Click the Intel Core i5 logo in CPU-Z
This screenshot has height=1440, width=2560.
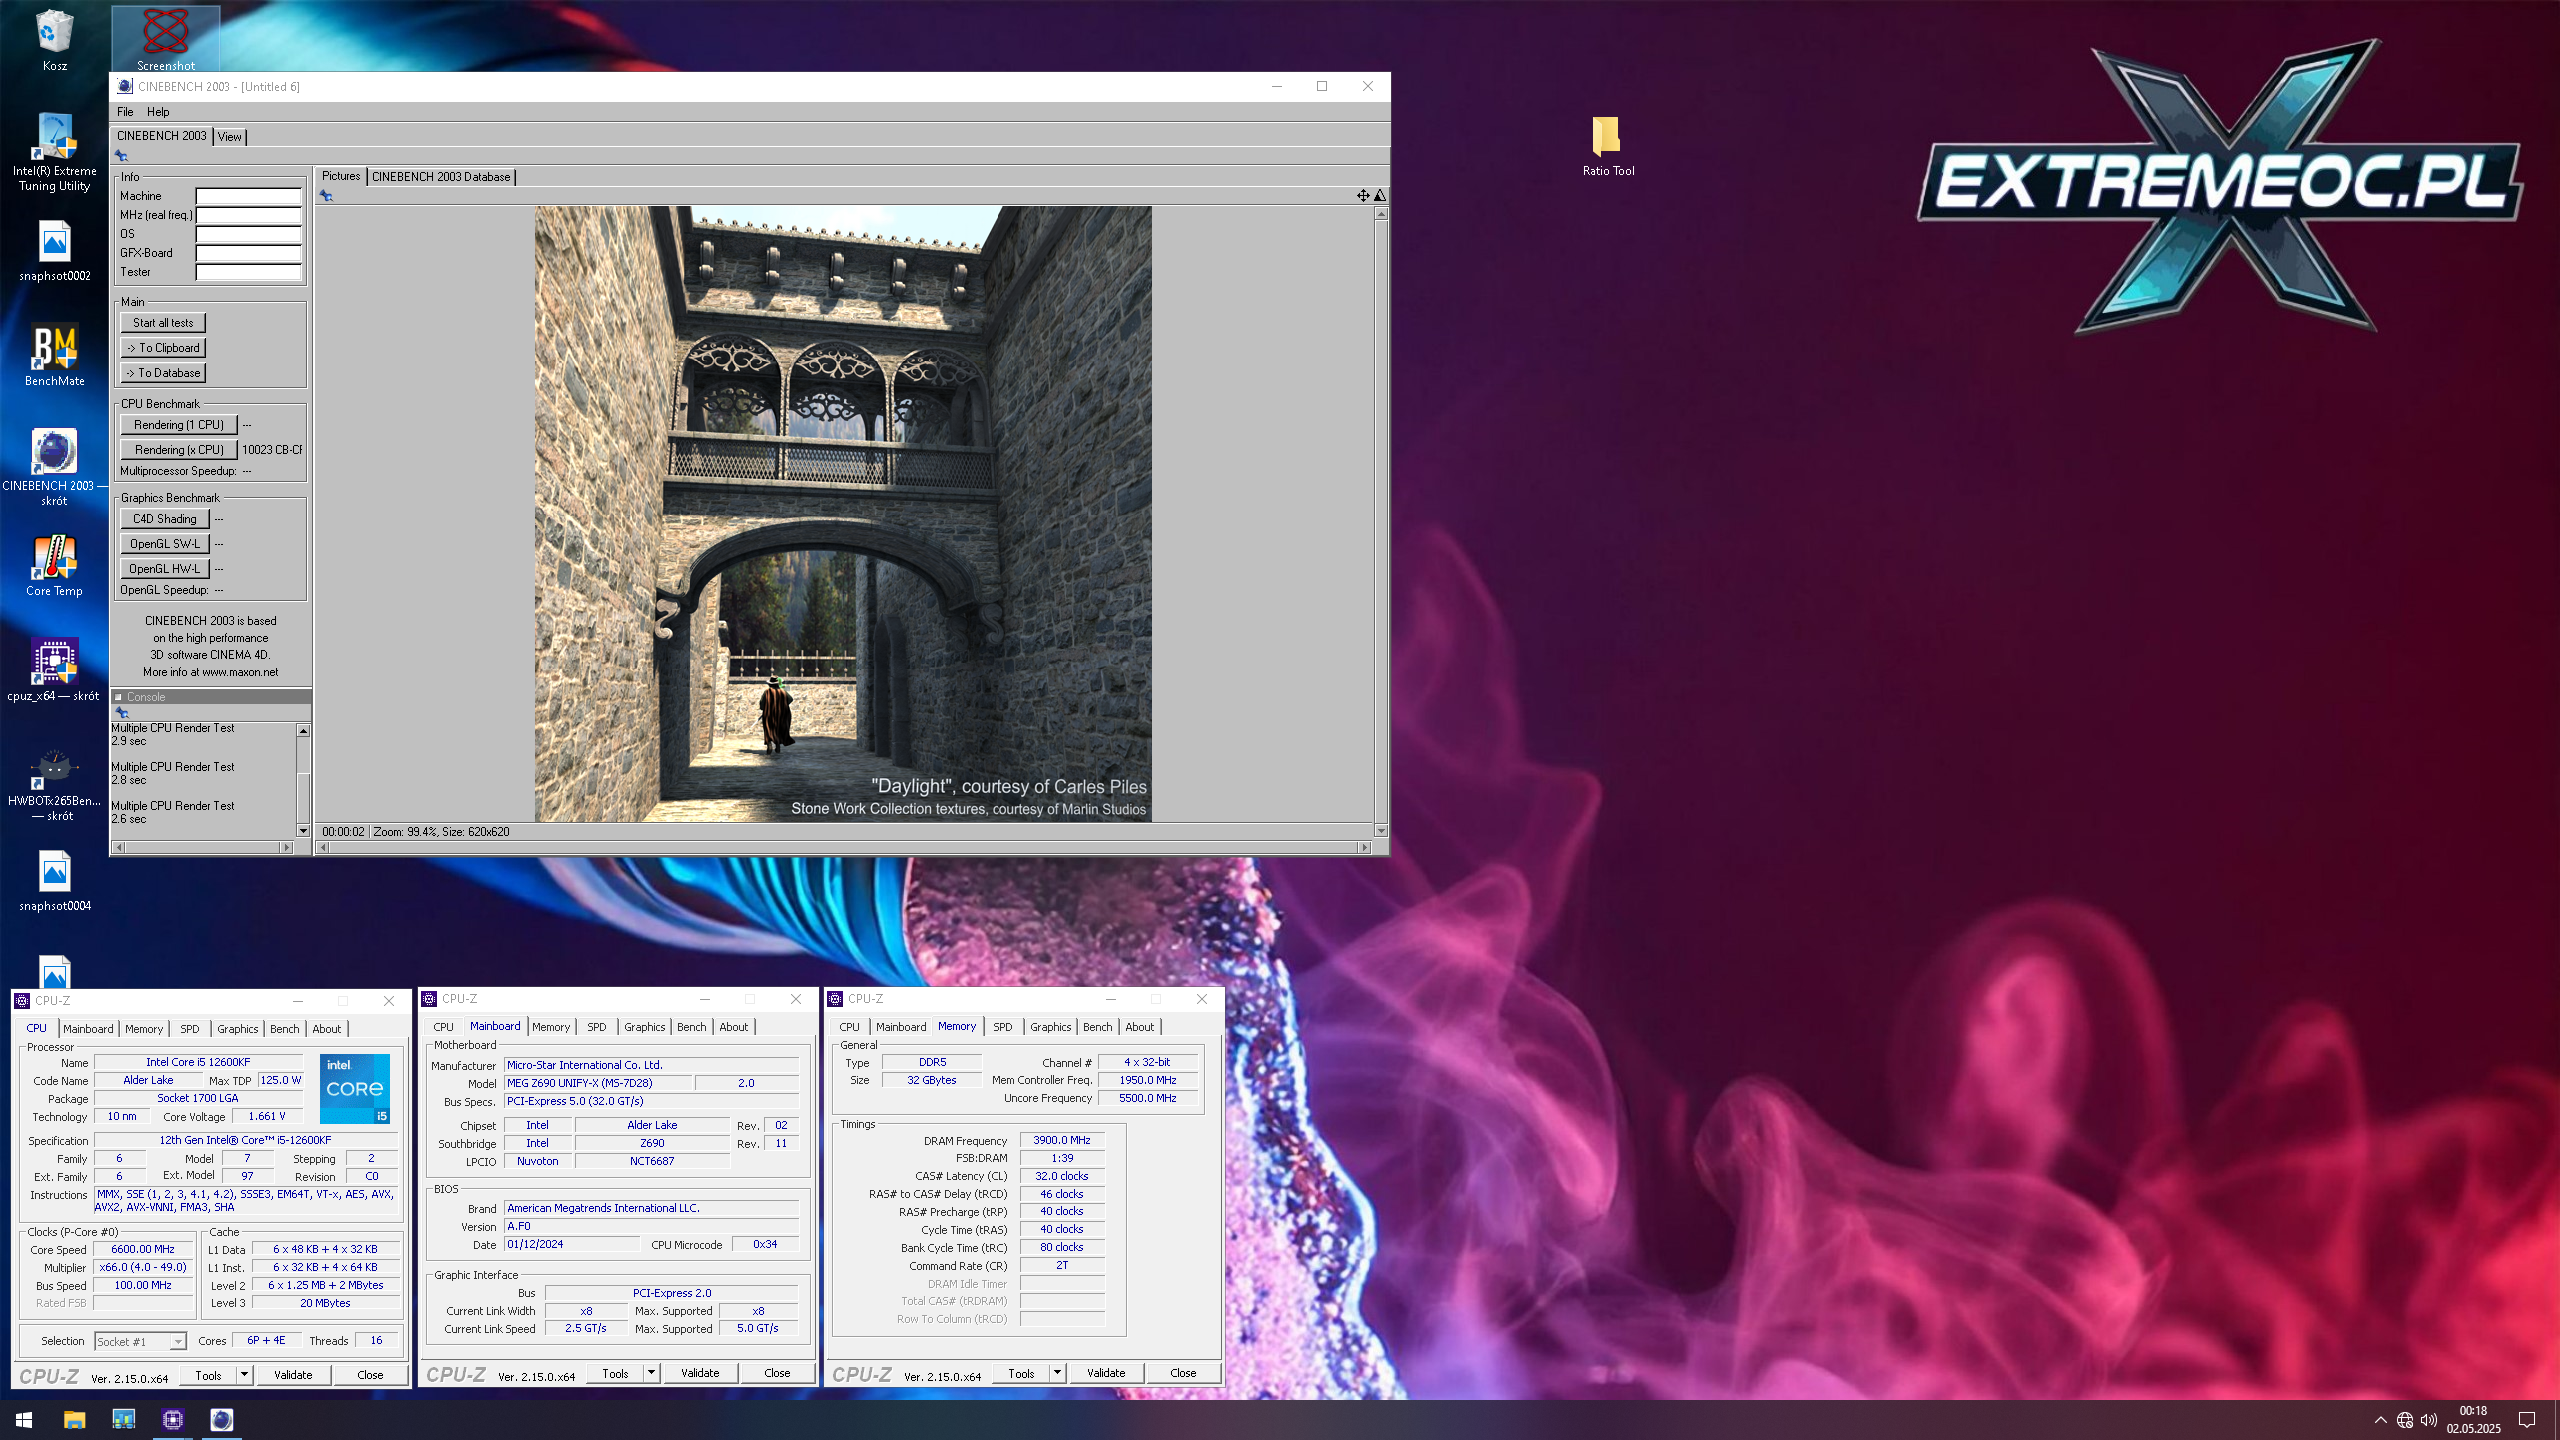click(x=355, y=1089)
